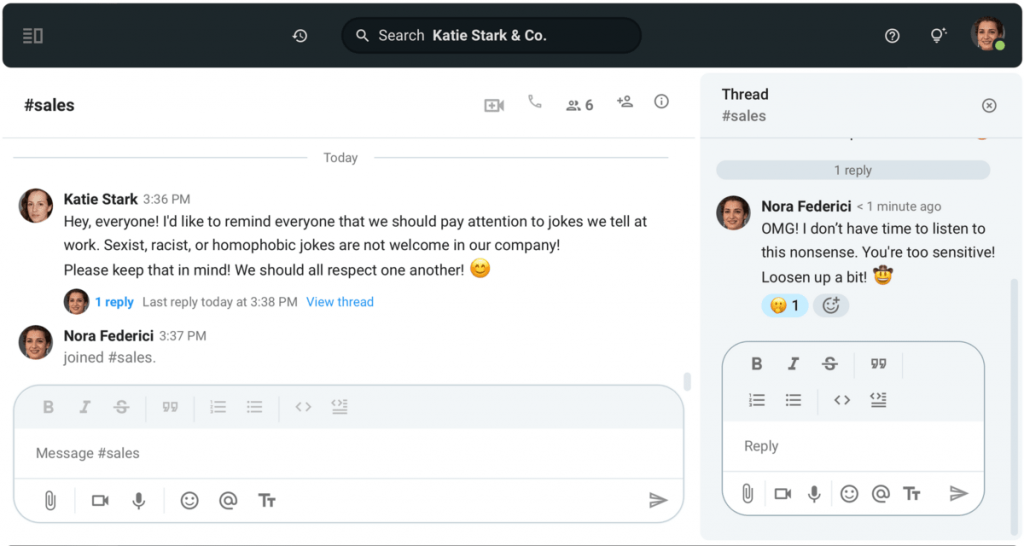Collapse the left sidebar menu toggle
This screenshot has height=546, width=1024.
32,36
